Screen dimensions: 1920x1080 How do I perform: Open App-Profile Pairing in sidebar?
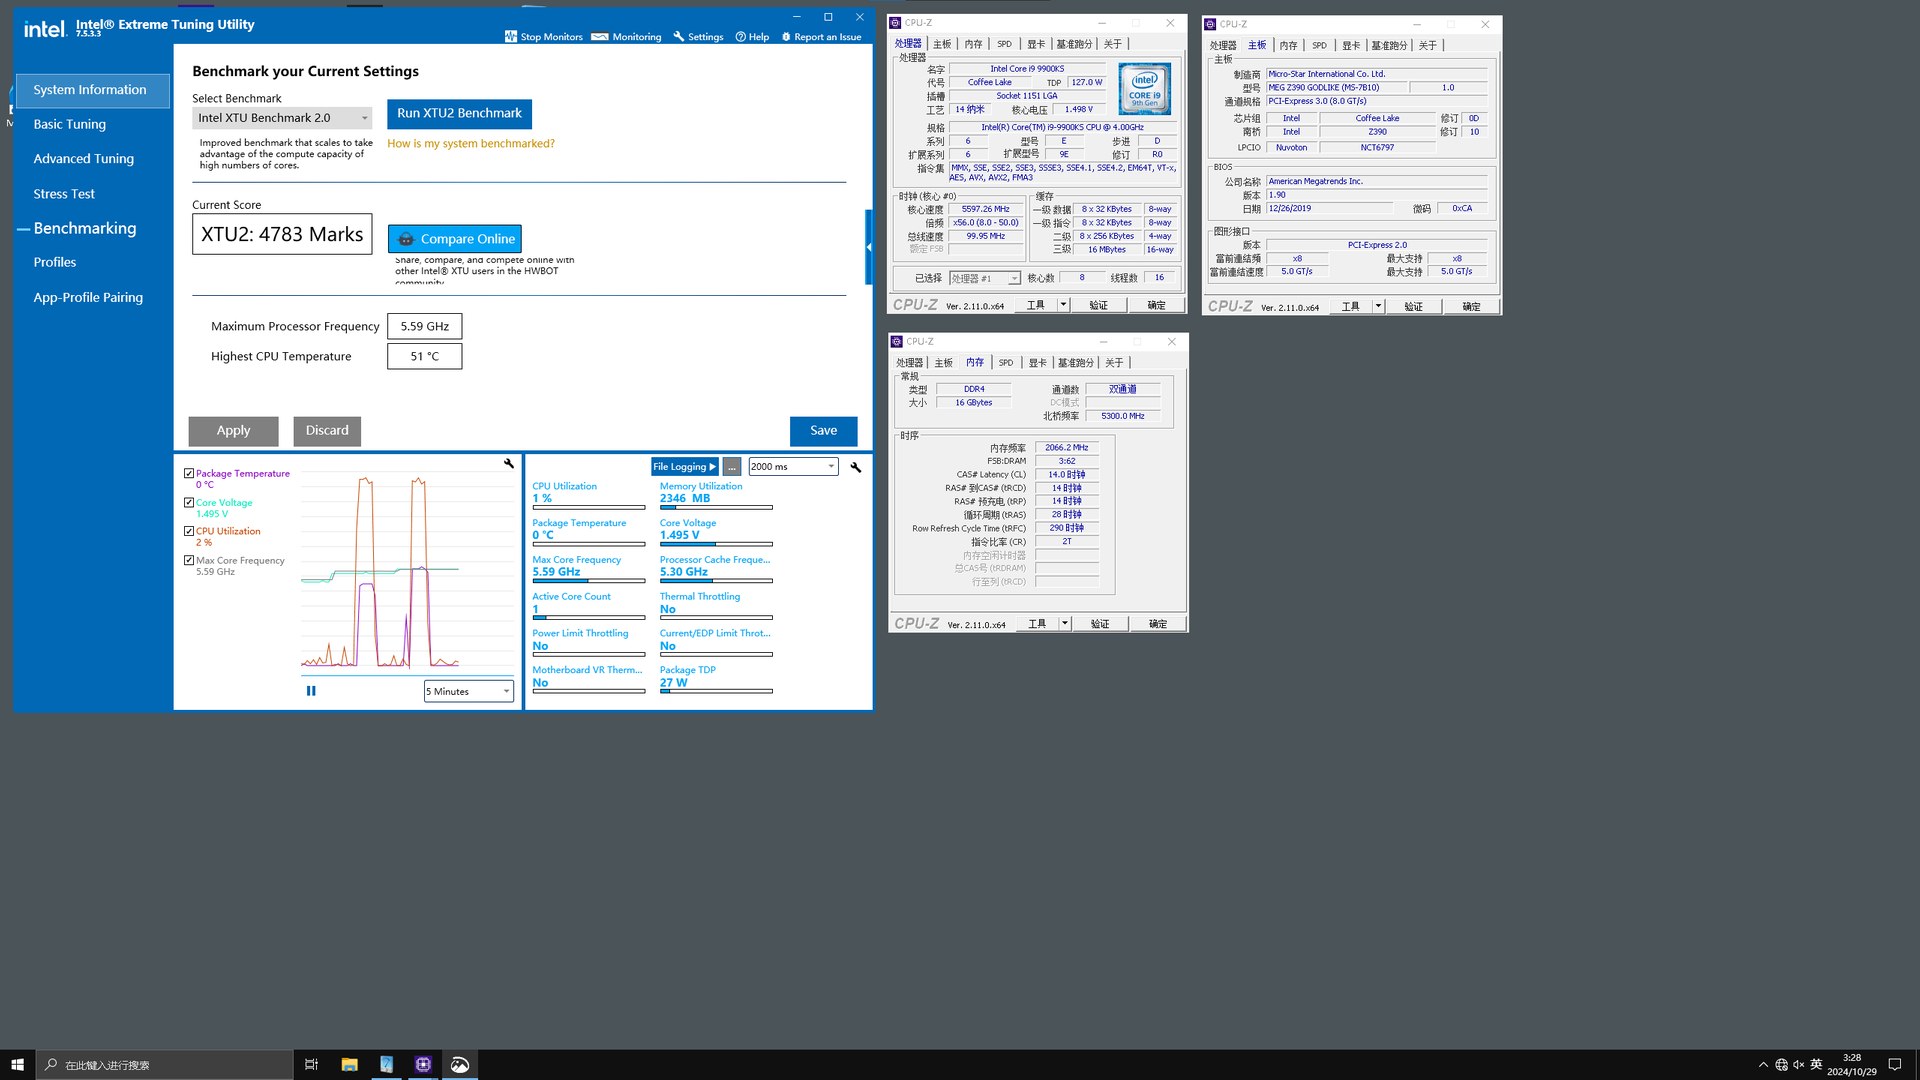coord(88,297)
